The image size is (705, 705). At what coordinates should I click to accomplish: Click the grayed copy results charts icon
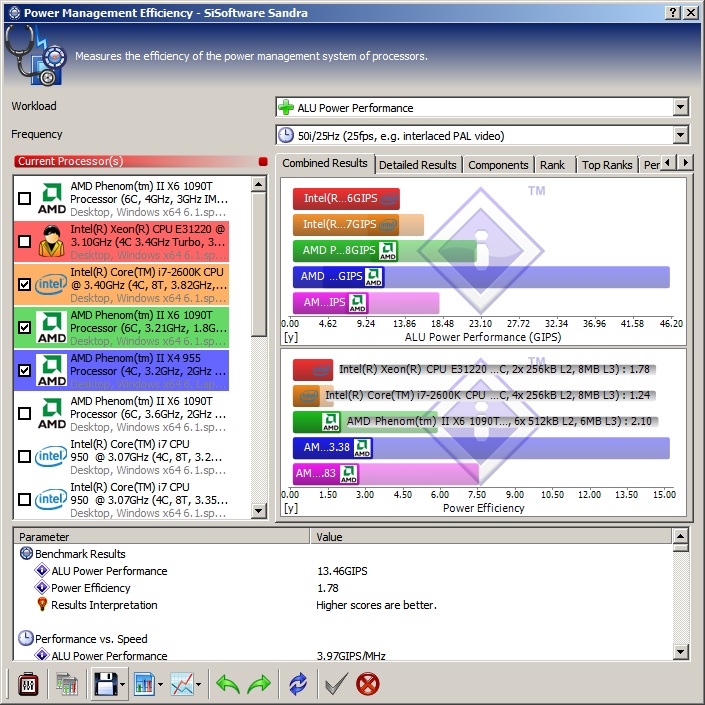click(x=67, y=684)
